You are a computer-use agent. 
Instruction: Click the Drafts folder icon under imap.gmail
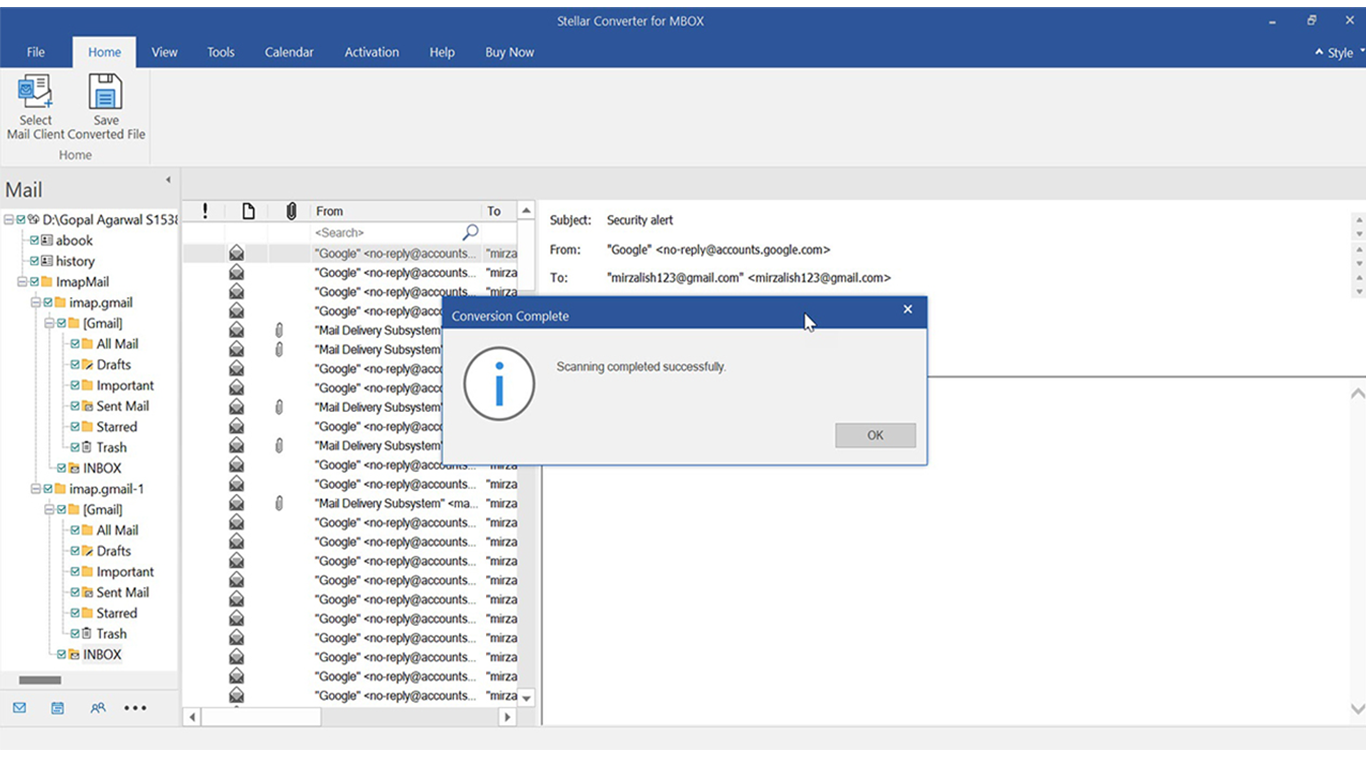(x=87, y=364)
